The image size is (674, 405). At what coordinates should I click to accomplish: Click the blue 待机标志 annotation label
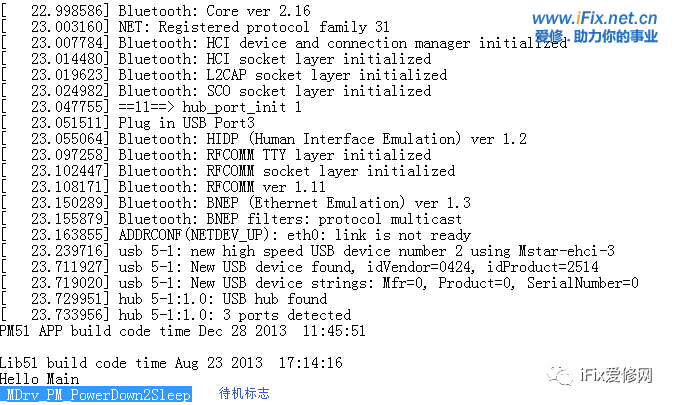pos(244,394)
